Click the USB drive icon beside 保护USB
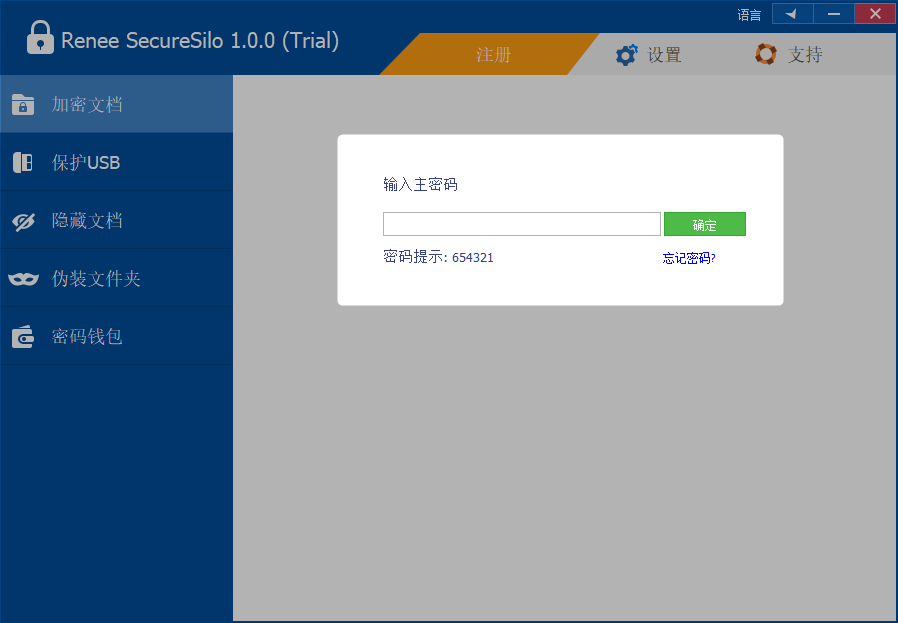This screenshot has height=623, width=898. tap(23, 163)
